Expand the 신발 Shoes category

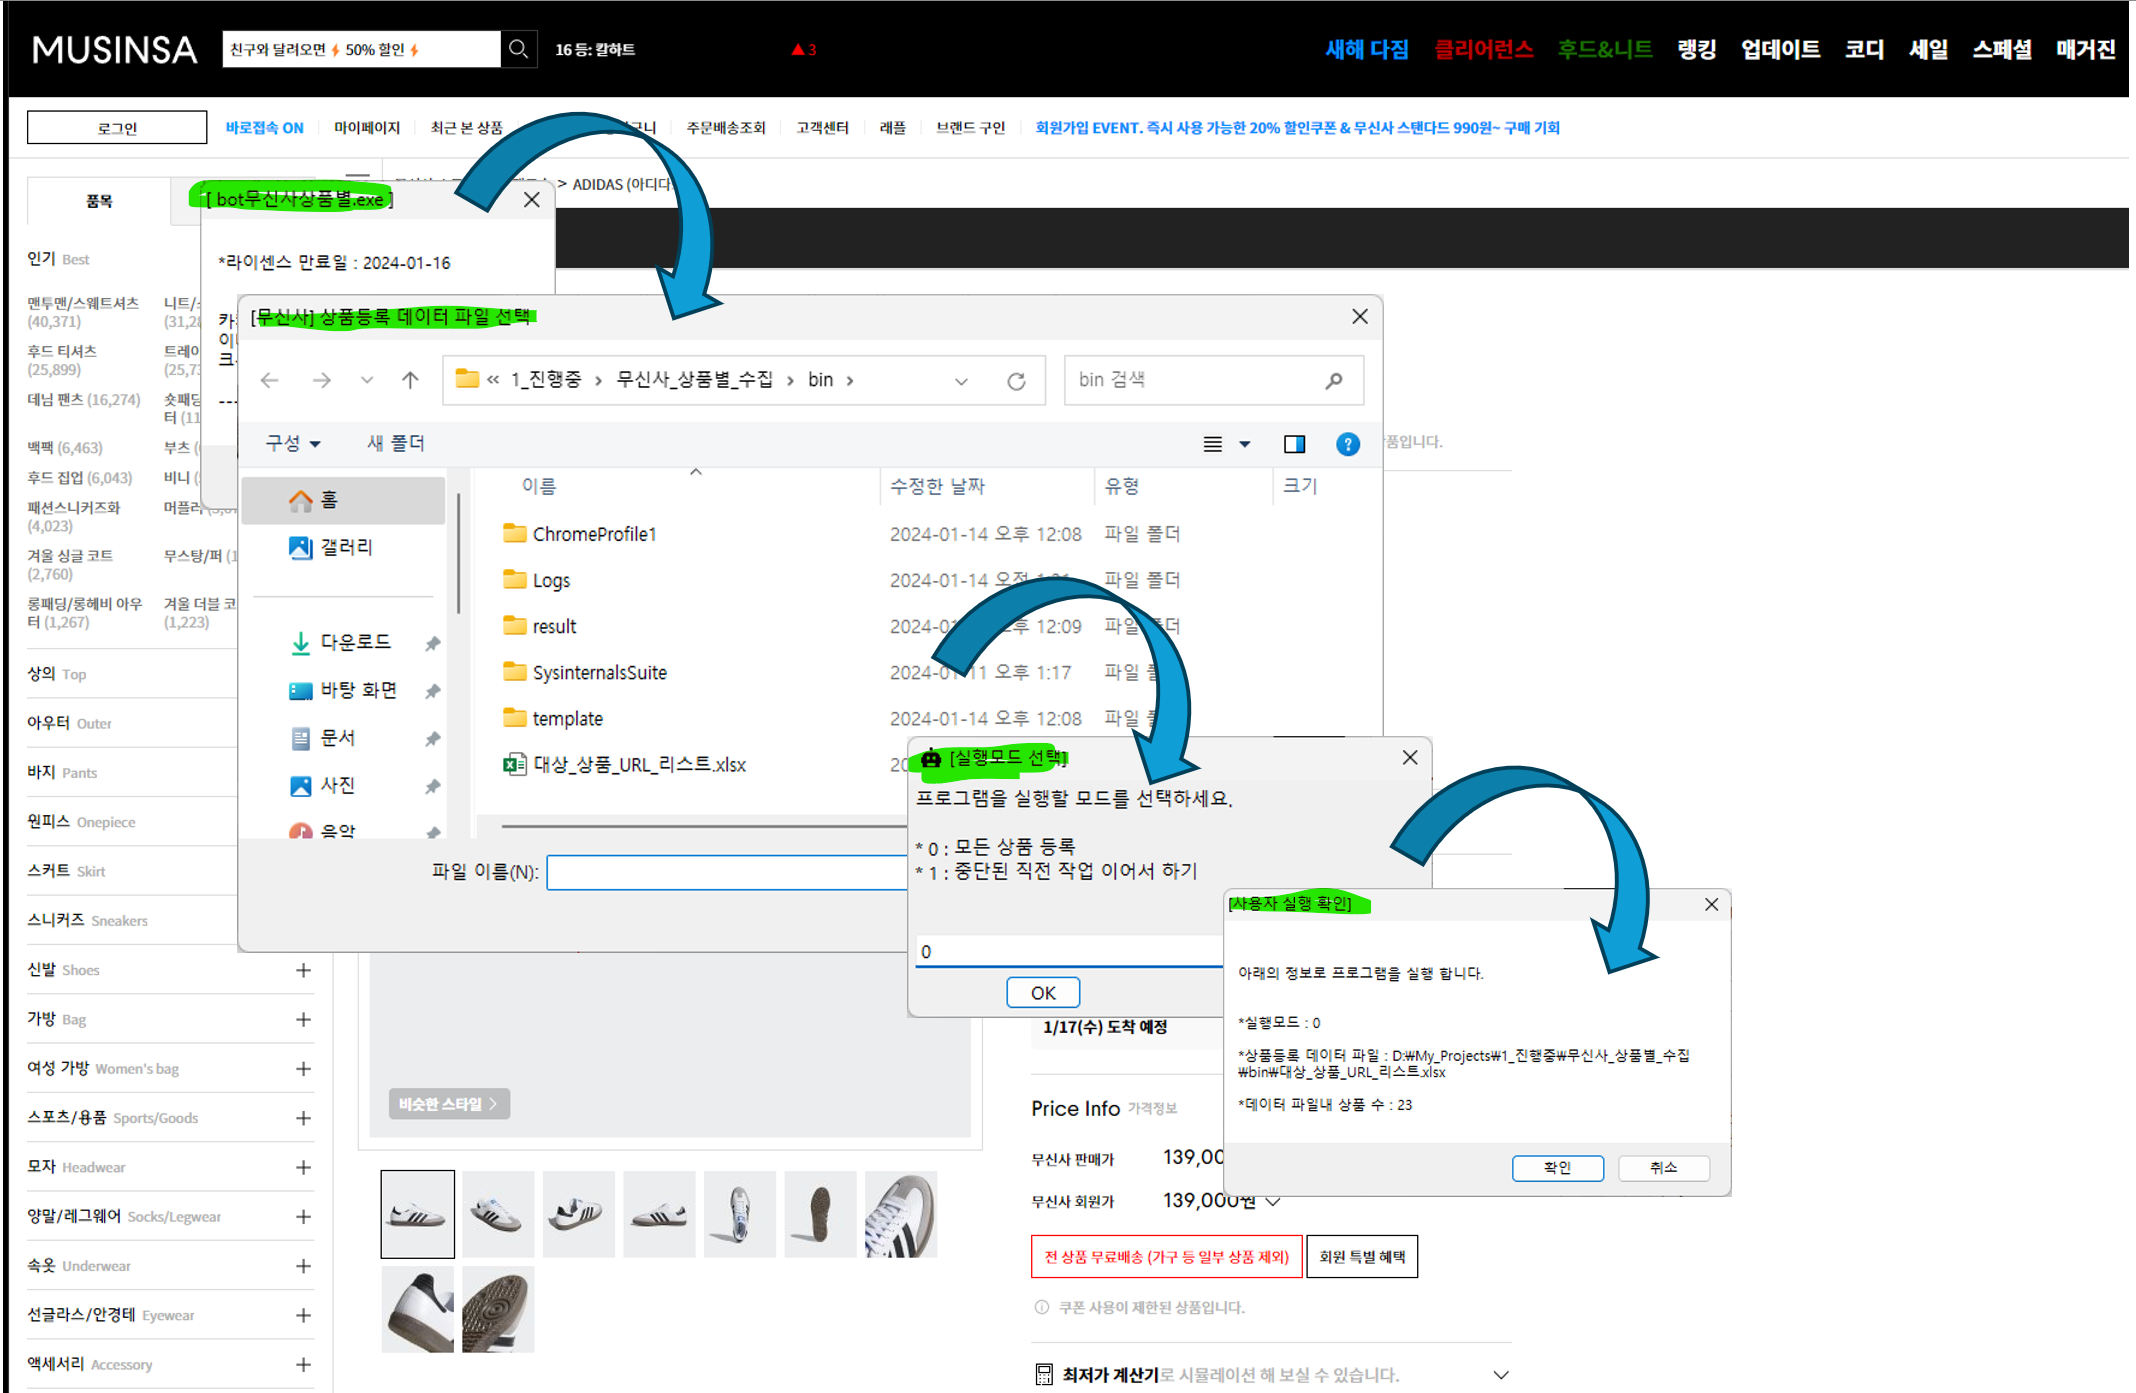[x=303, y=970]
